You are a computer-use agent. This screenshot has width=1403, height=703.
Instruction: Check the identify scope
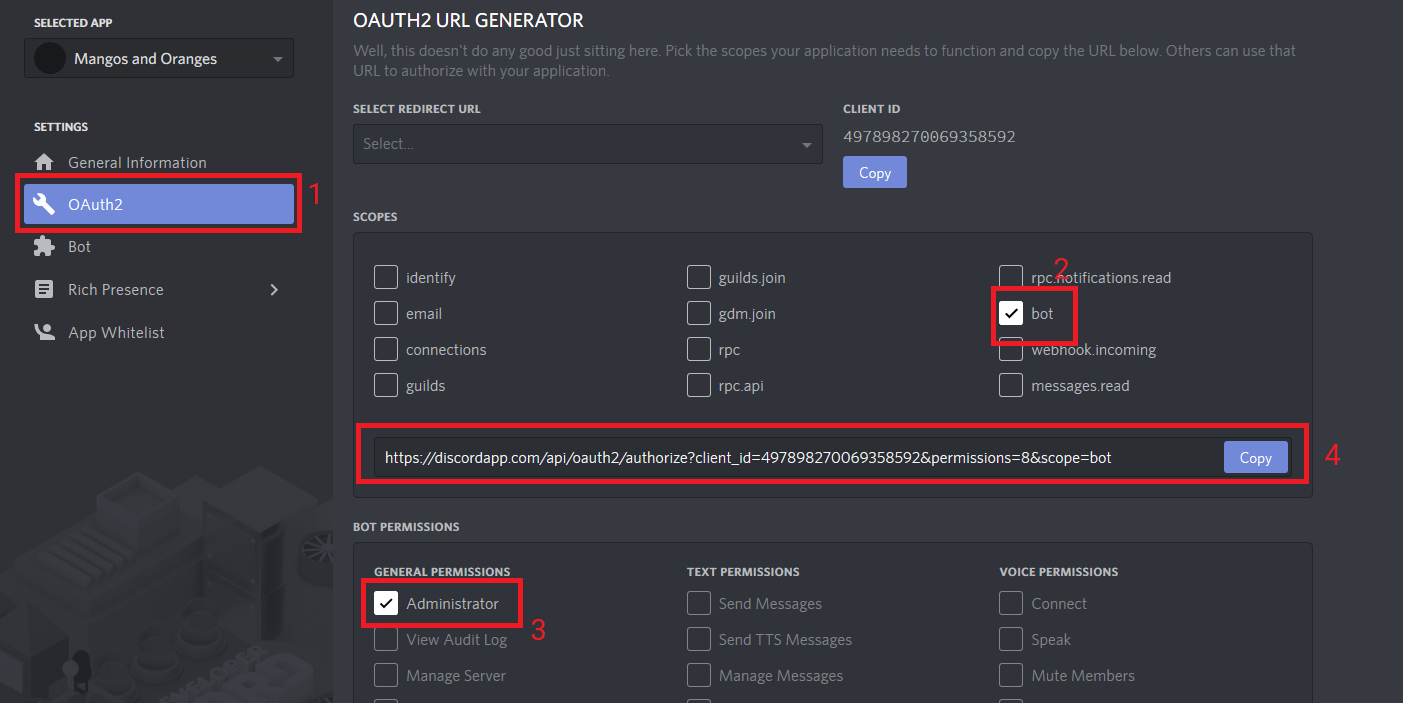click(386, 277)
